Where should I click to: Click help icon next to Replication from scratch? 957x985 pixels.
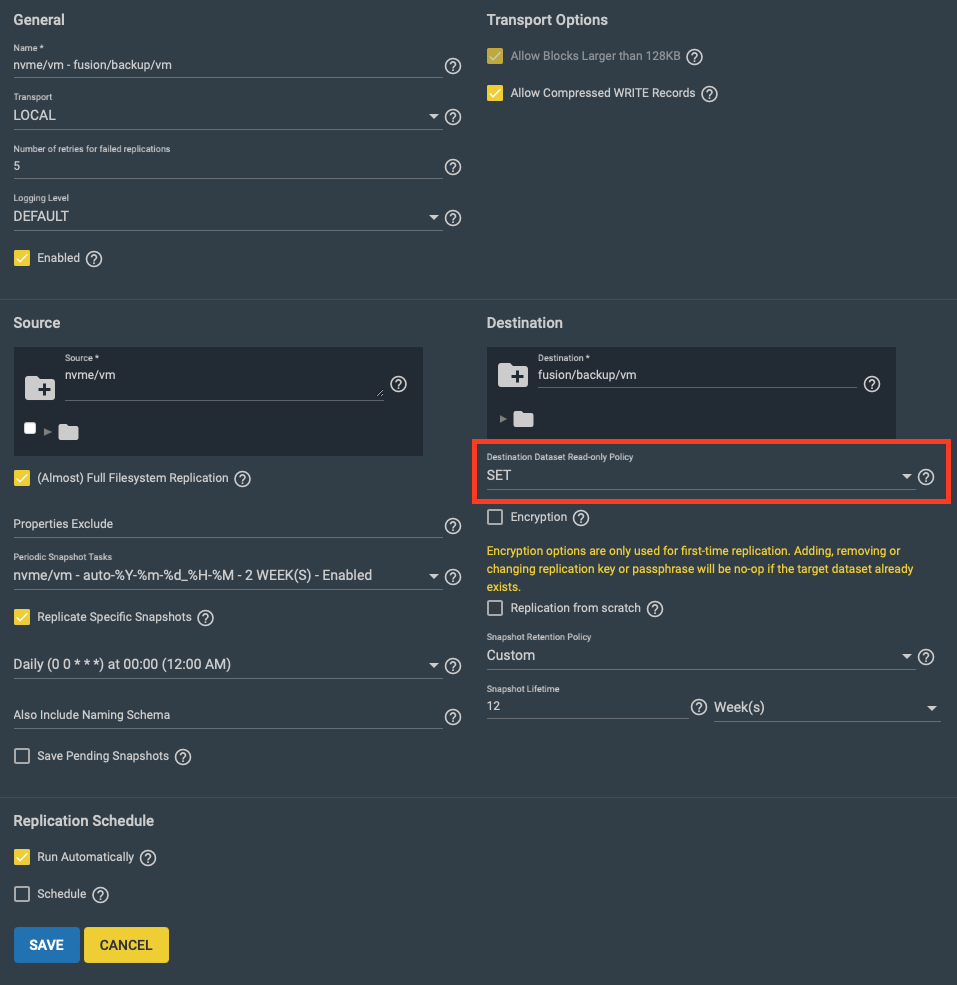tap(655, 609)
